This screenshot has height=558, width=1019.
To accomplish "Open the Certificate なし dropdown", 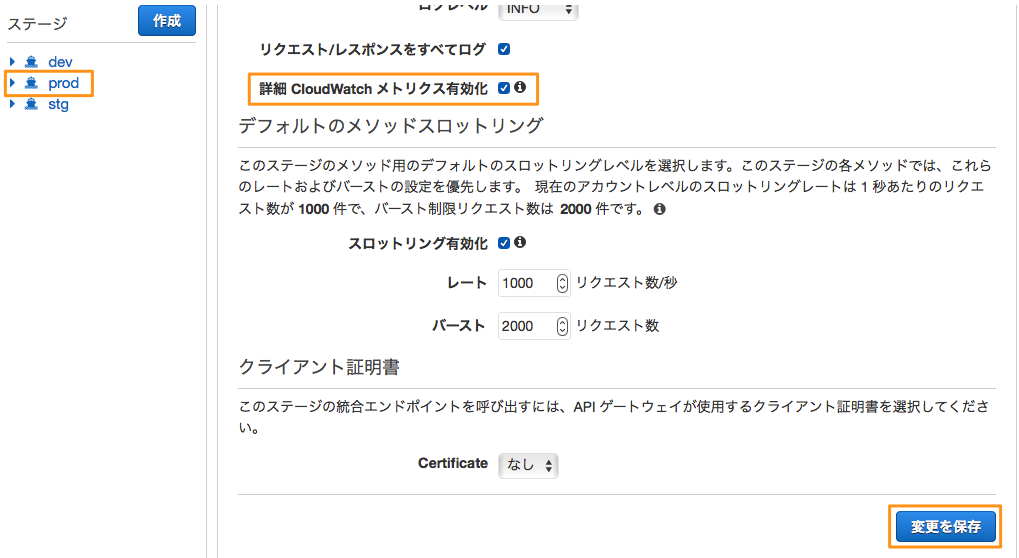I will click(528, 465).
